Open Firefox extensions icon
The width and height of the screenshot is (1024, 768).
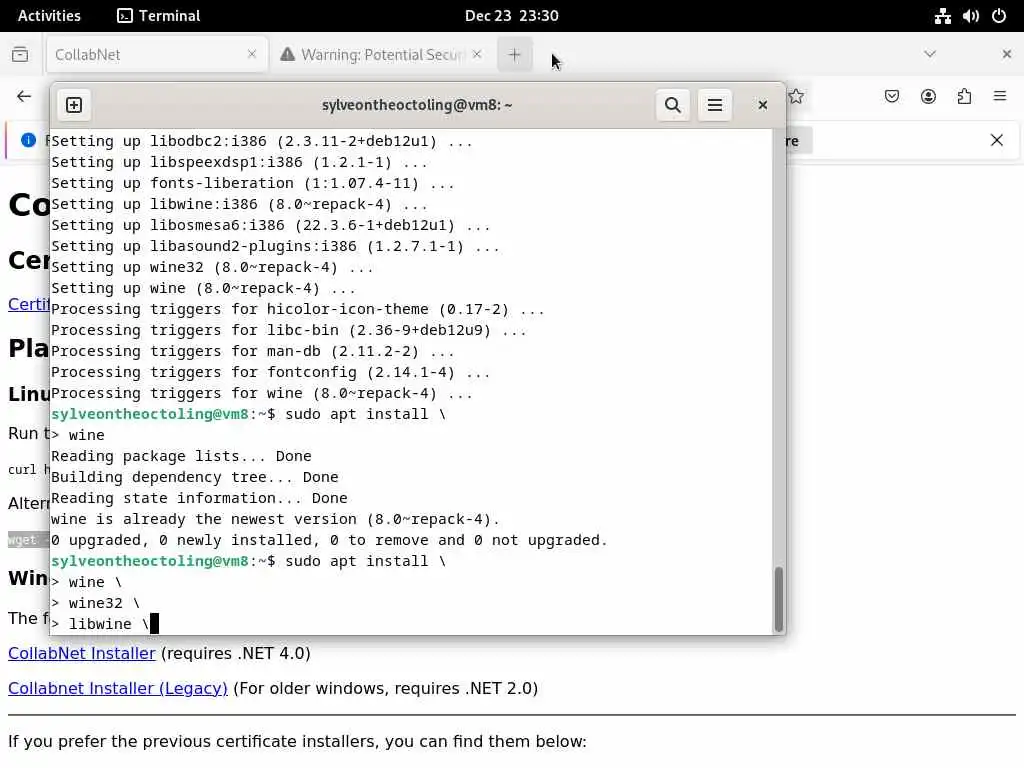[964, 97]
